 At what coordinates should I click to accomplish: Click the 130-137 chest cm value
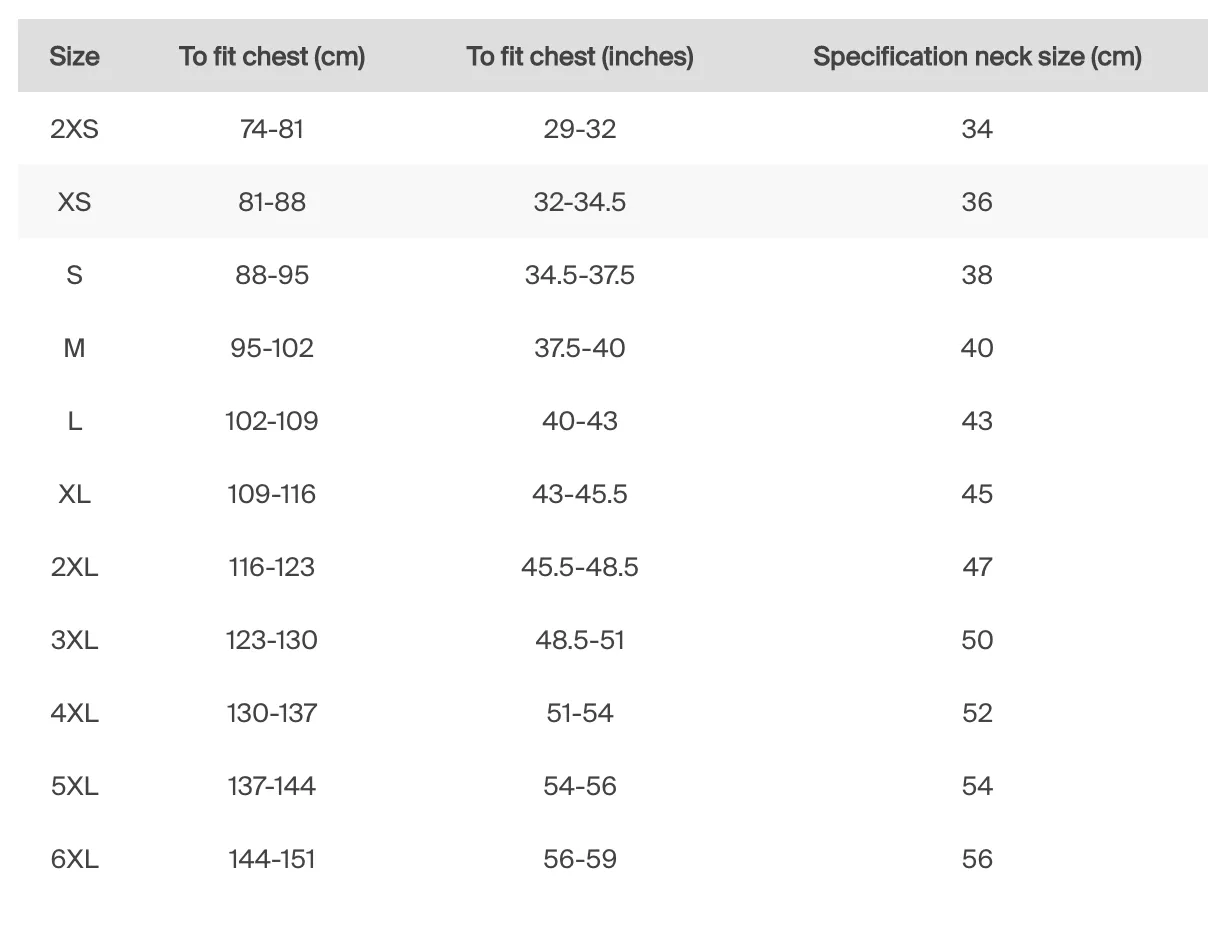point(272,713)
